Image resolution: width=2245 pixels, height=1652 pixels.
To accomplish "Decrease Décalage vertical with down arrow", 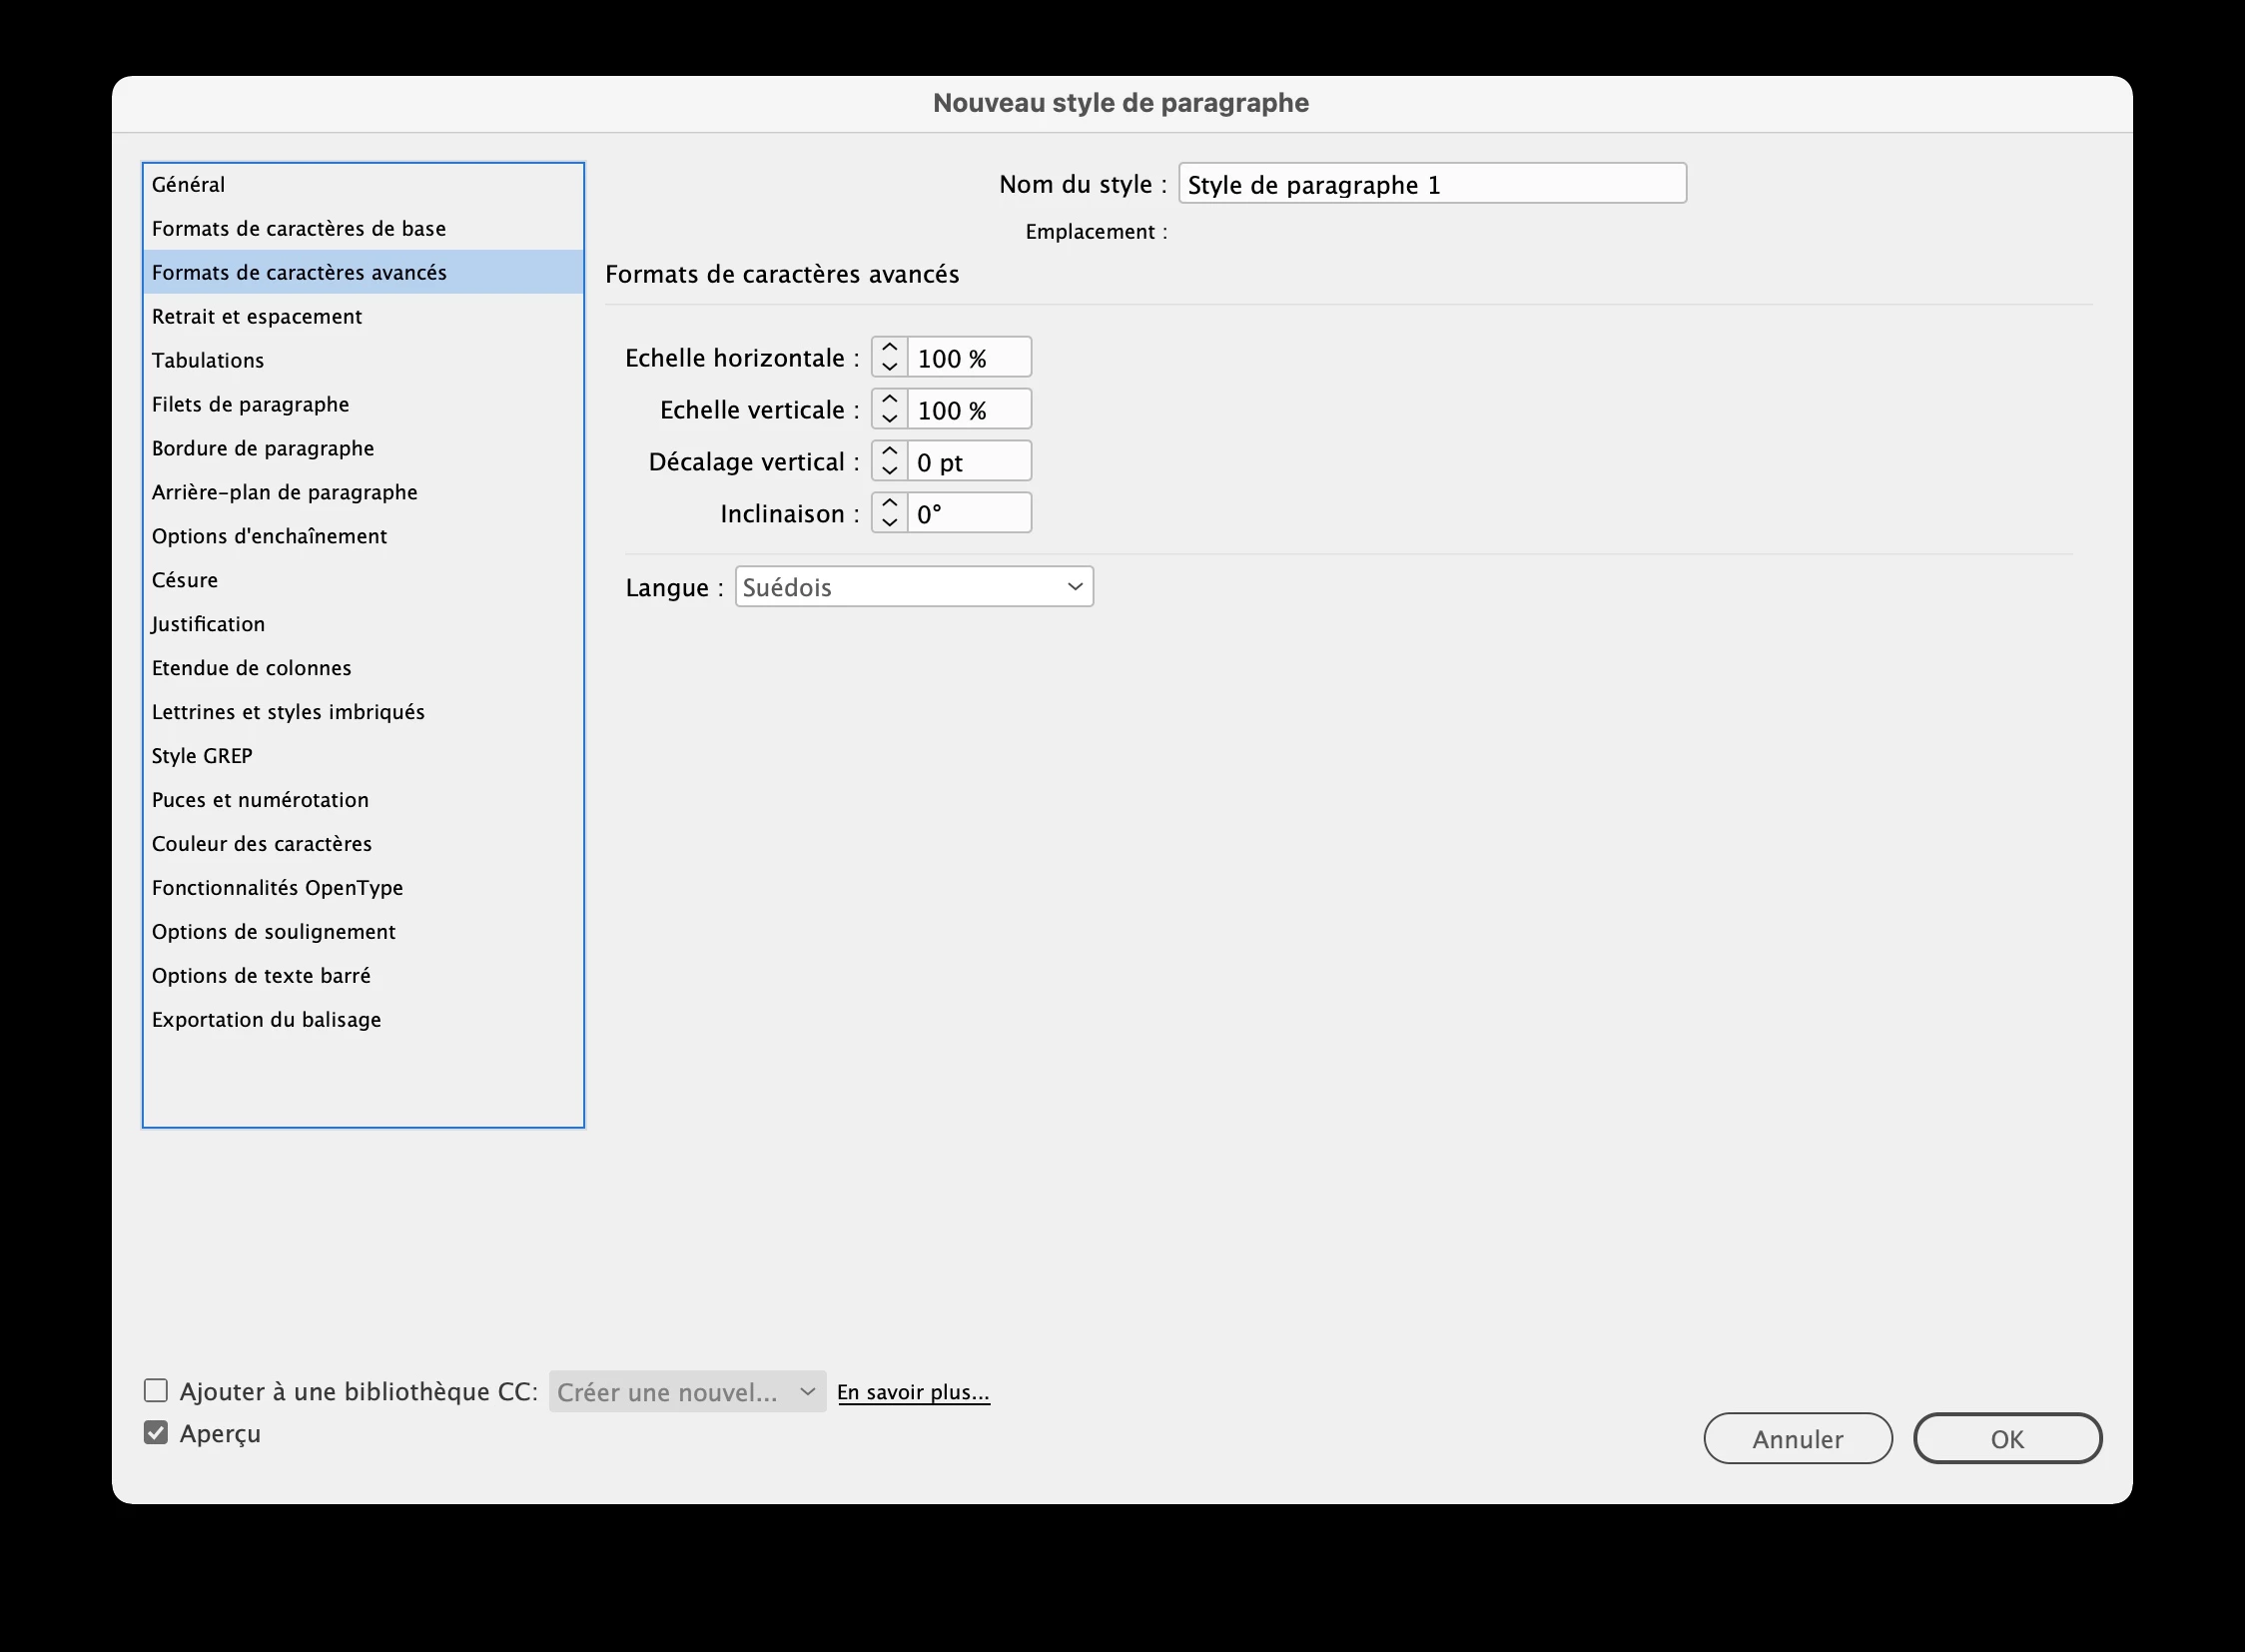I will [889, 471].
